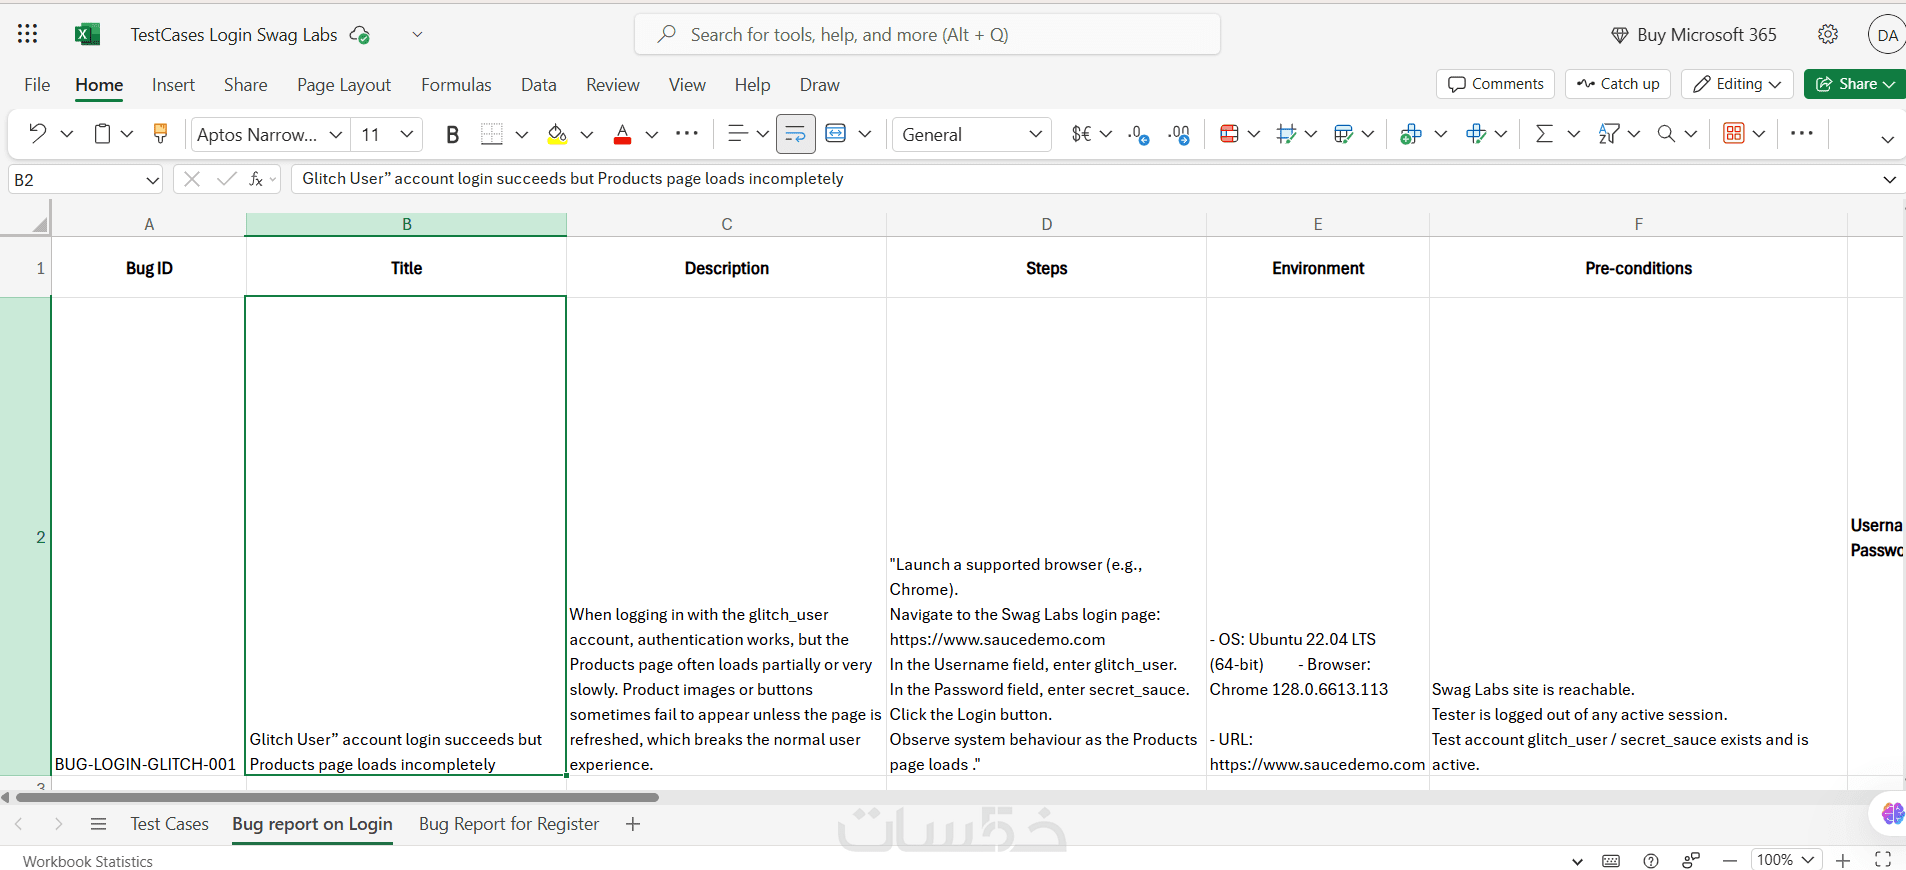Open the File menu
The width and height of the screenshot is (1906, 870).
pos(37,85)
